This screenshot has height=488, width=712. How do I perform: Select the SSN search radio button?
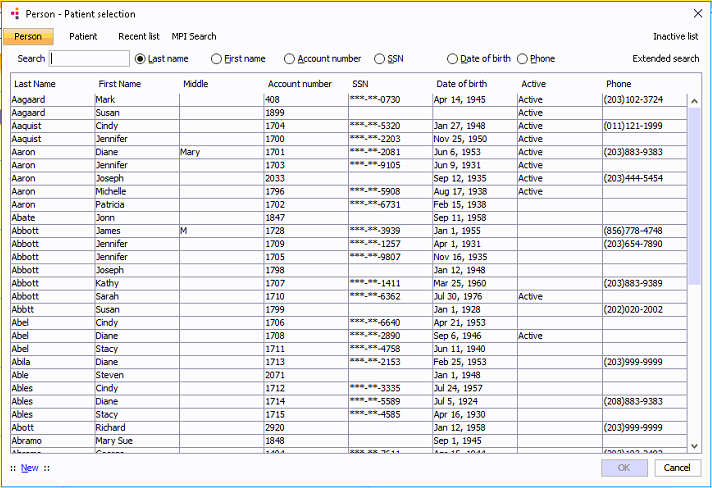click(379, 59)
